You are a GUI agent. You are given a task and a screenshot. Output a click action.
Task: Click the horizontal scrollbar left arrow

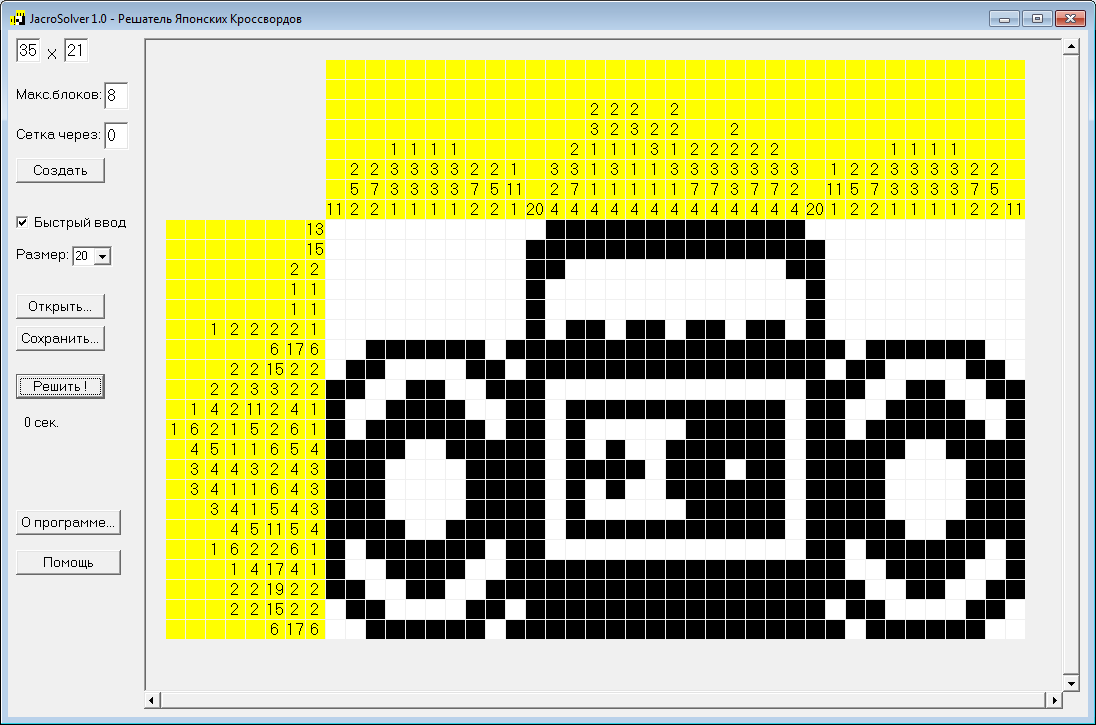[152, 698]
